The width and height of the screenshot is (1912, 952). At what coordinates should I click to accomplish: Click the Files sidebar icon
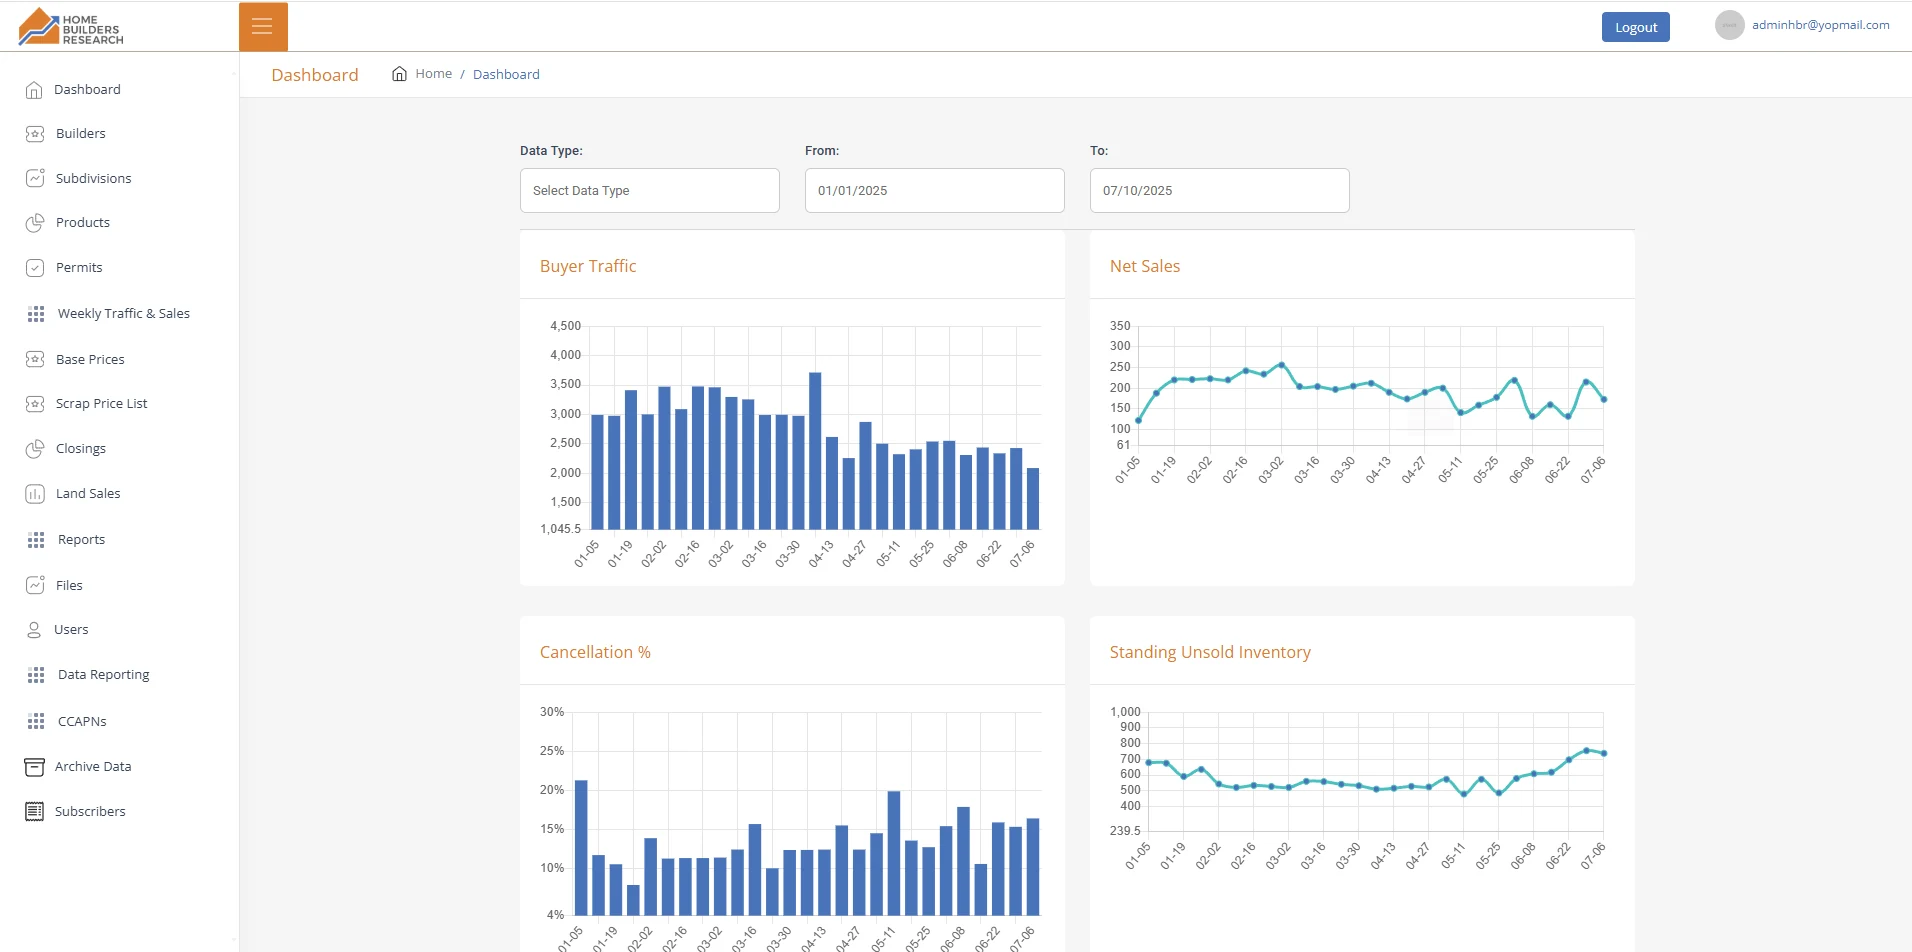[x=35, y=585]
